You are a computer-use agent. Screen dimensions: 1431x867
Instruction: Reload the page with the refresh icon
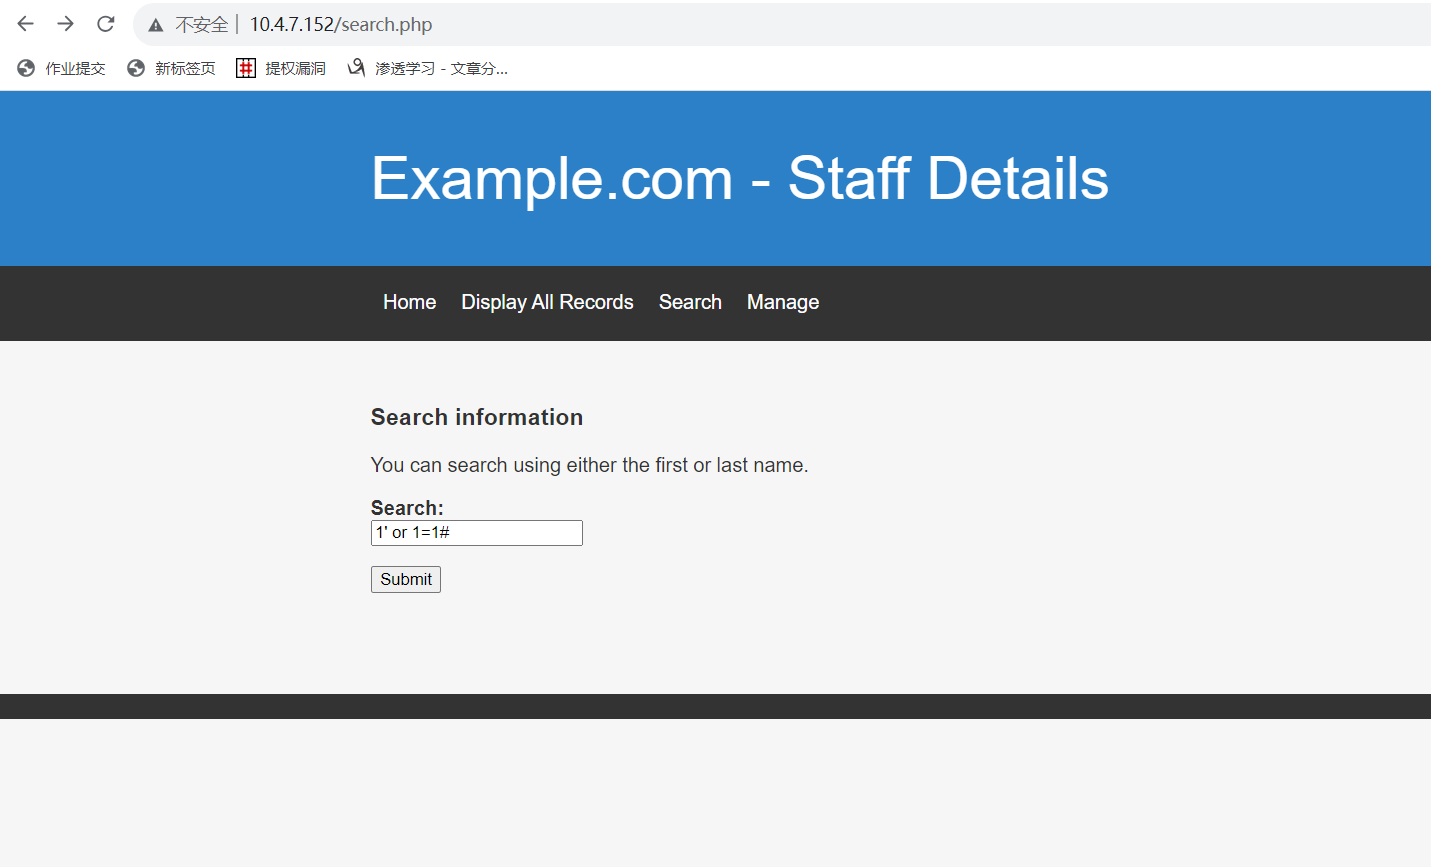tap(106, 24)
